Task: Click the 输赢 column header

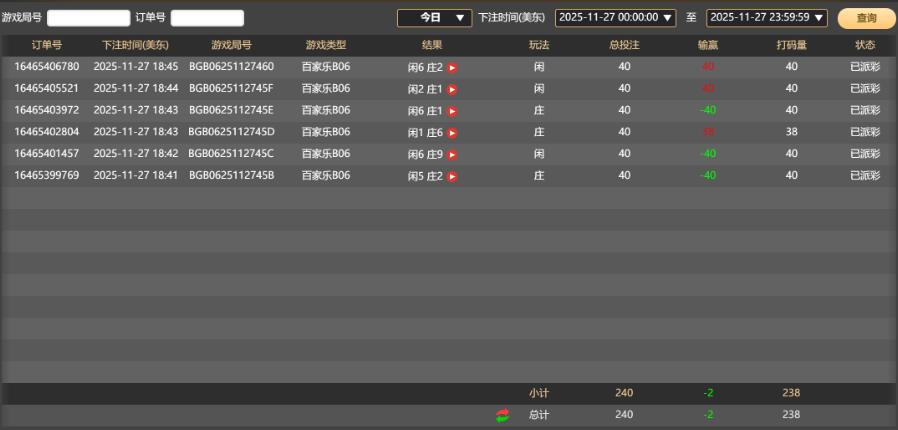Action: pos(708,46)
